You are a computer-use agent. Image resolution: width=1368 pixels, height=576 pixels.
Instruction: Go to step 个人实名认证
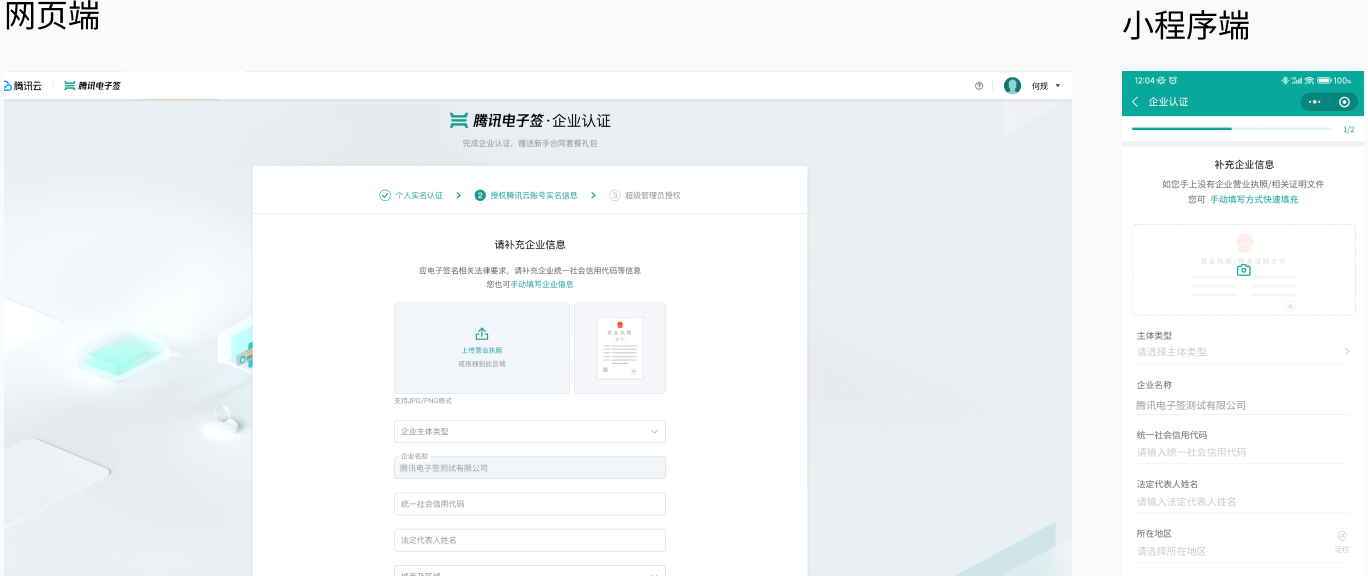coord(411,195)
